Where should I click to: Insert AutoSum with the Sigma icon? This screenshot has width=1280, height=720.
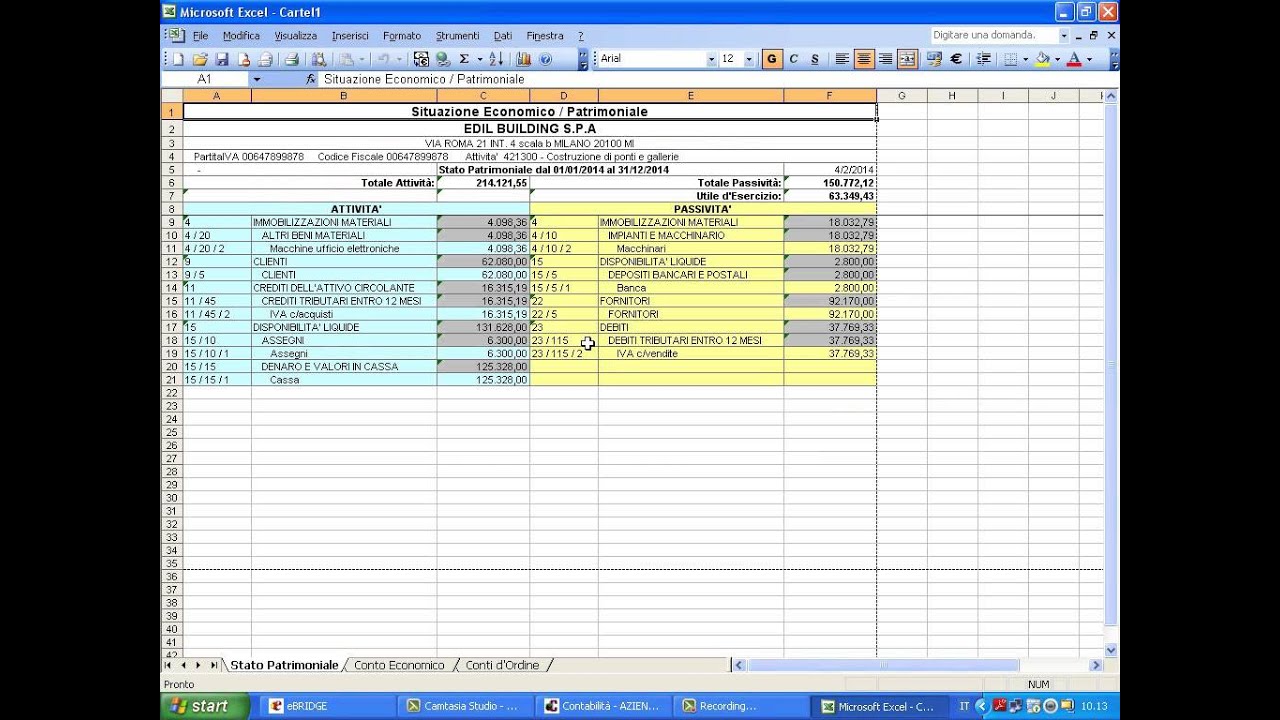[x=463, y=59]
